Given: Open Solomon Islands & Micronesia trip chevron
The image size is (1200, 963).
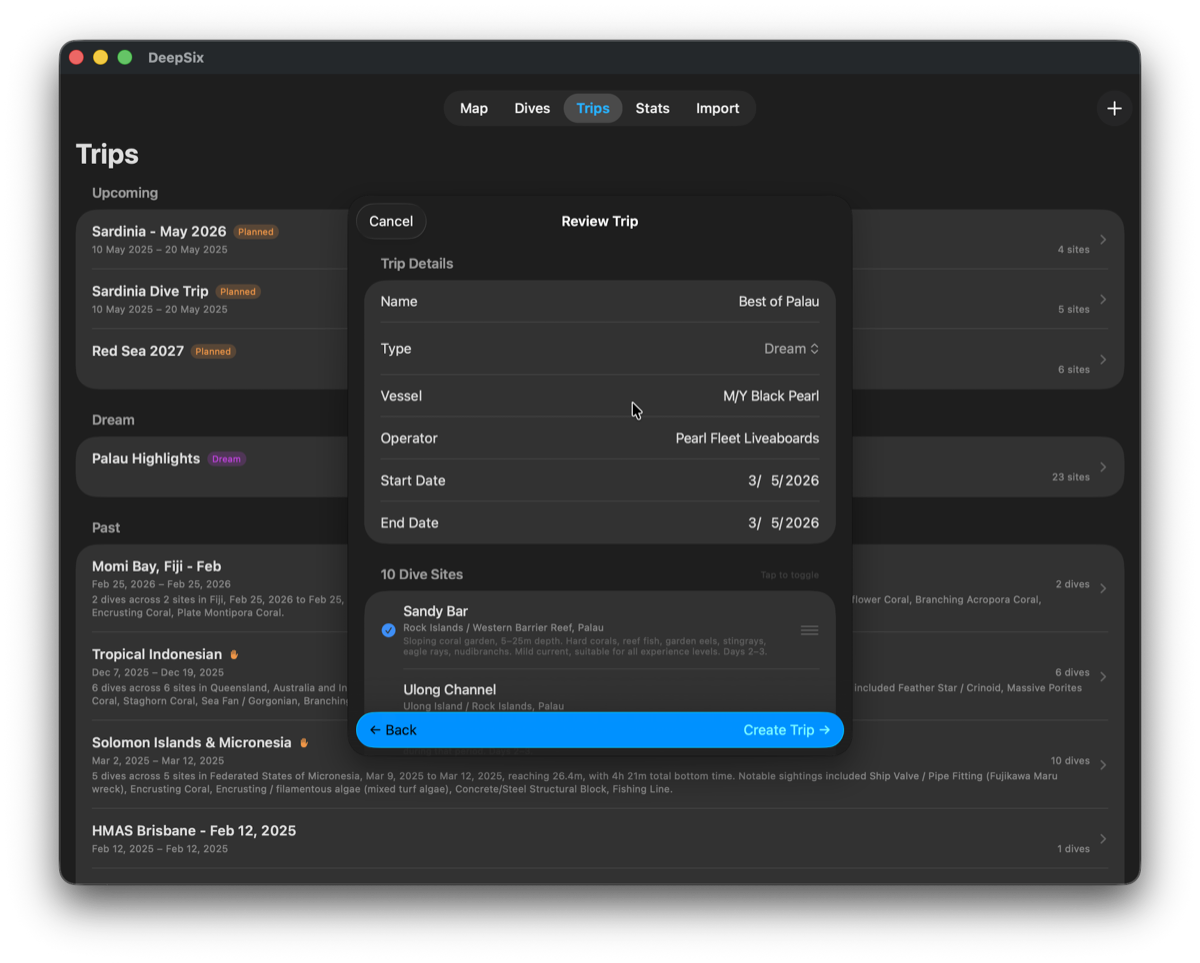Looking at the screenshot, I should click(1103, 765).
